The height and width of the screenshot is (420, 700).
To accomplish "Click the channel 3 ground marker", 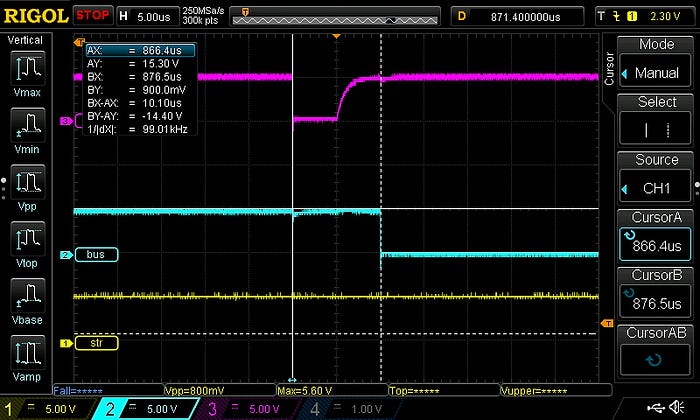I will click(x=66, y=121).
